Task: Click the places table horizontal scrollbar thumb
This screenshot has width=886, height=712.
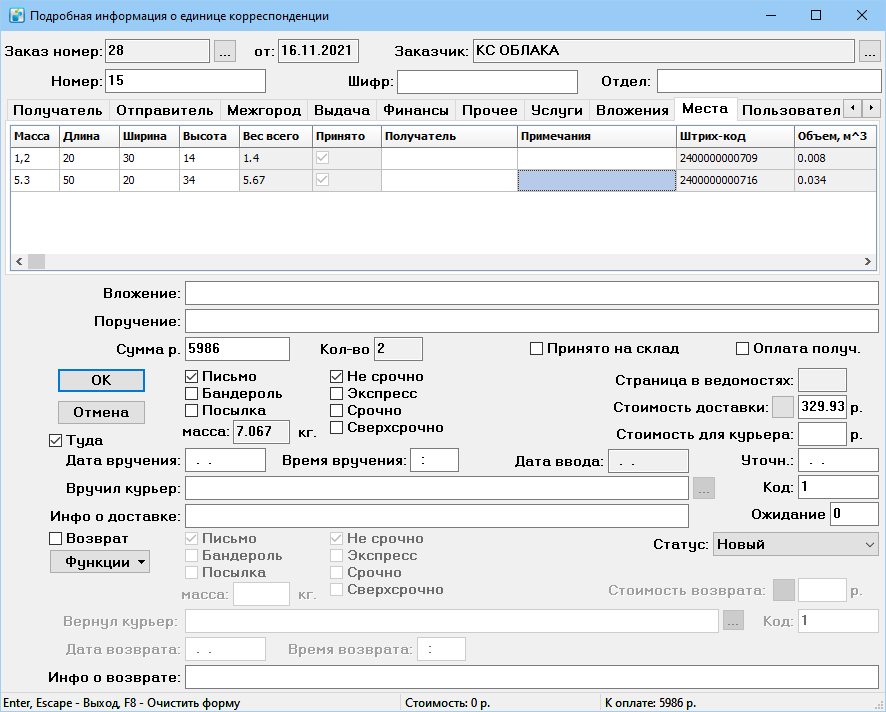Action: pos(36,261)
